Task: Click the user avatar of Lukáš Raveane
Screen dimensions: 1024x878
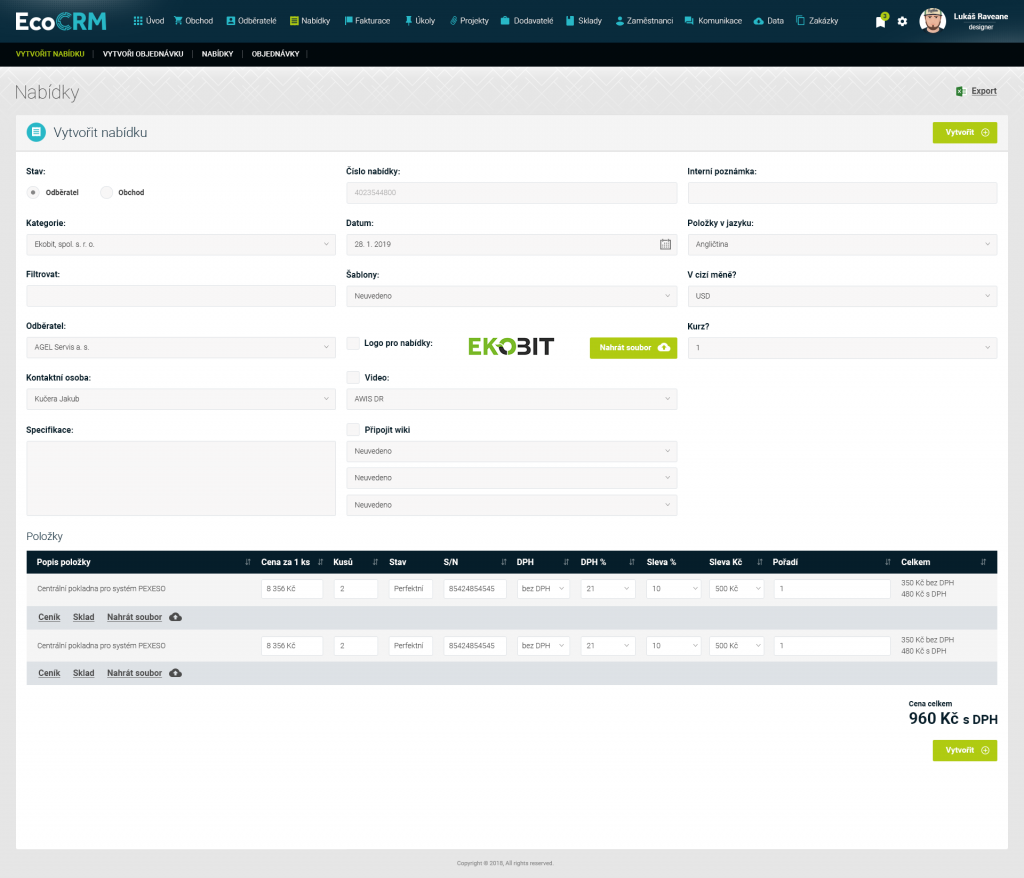Action: click(932, 21)
